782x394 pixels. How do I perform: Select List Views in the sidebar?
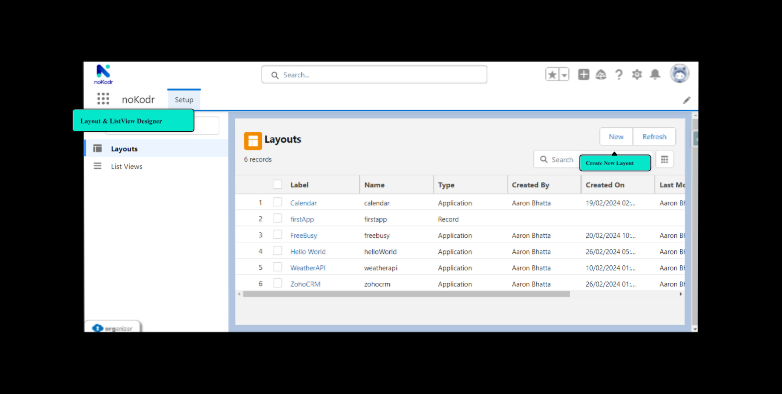coord(156,166)
